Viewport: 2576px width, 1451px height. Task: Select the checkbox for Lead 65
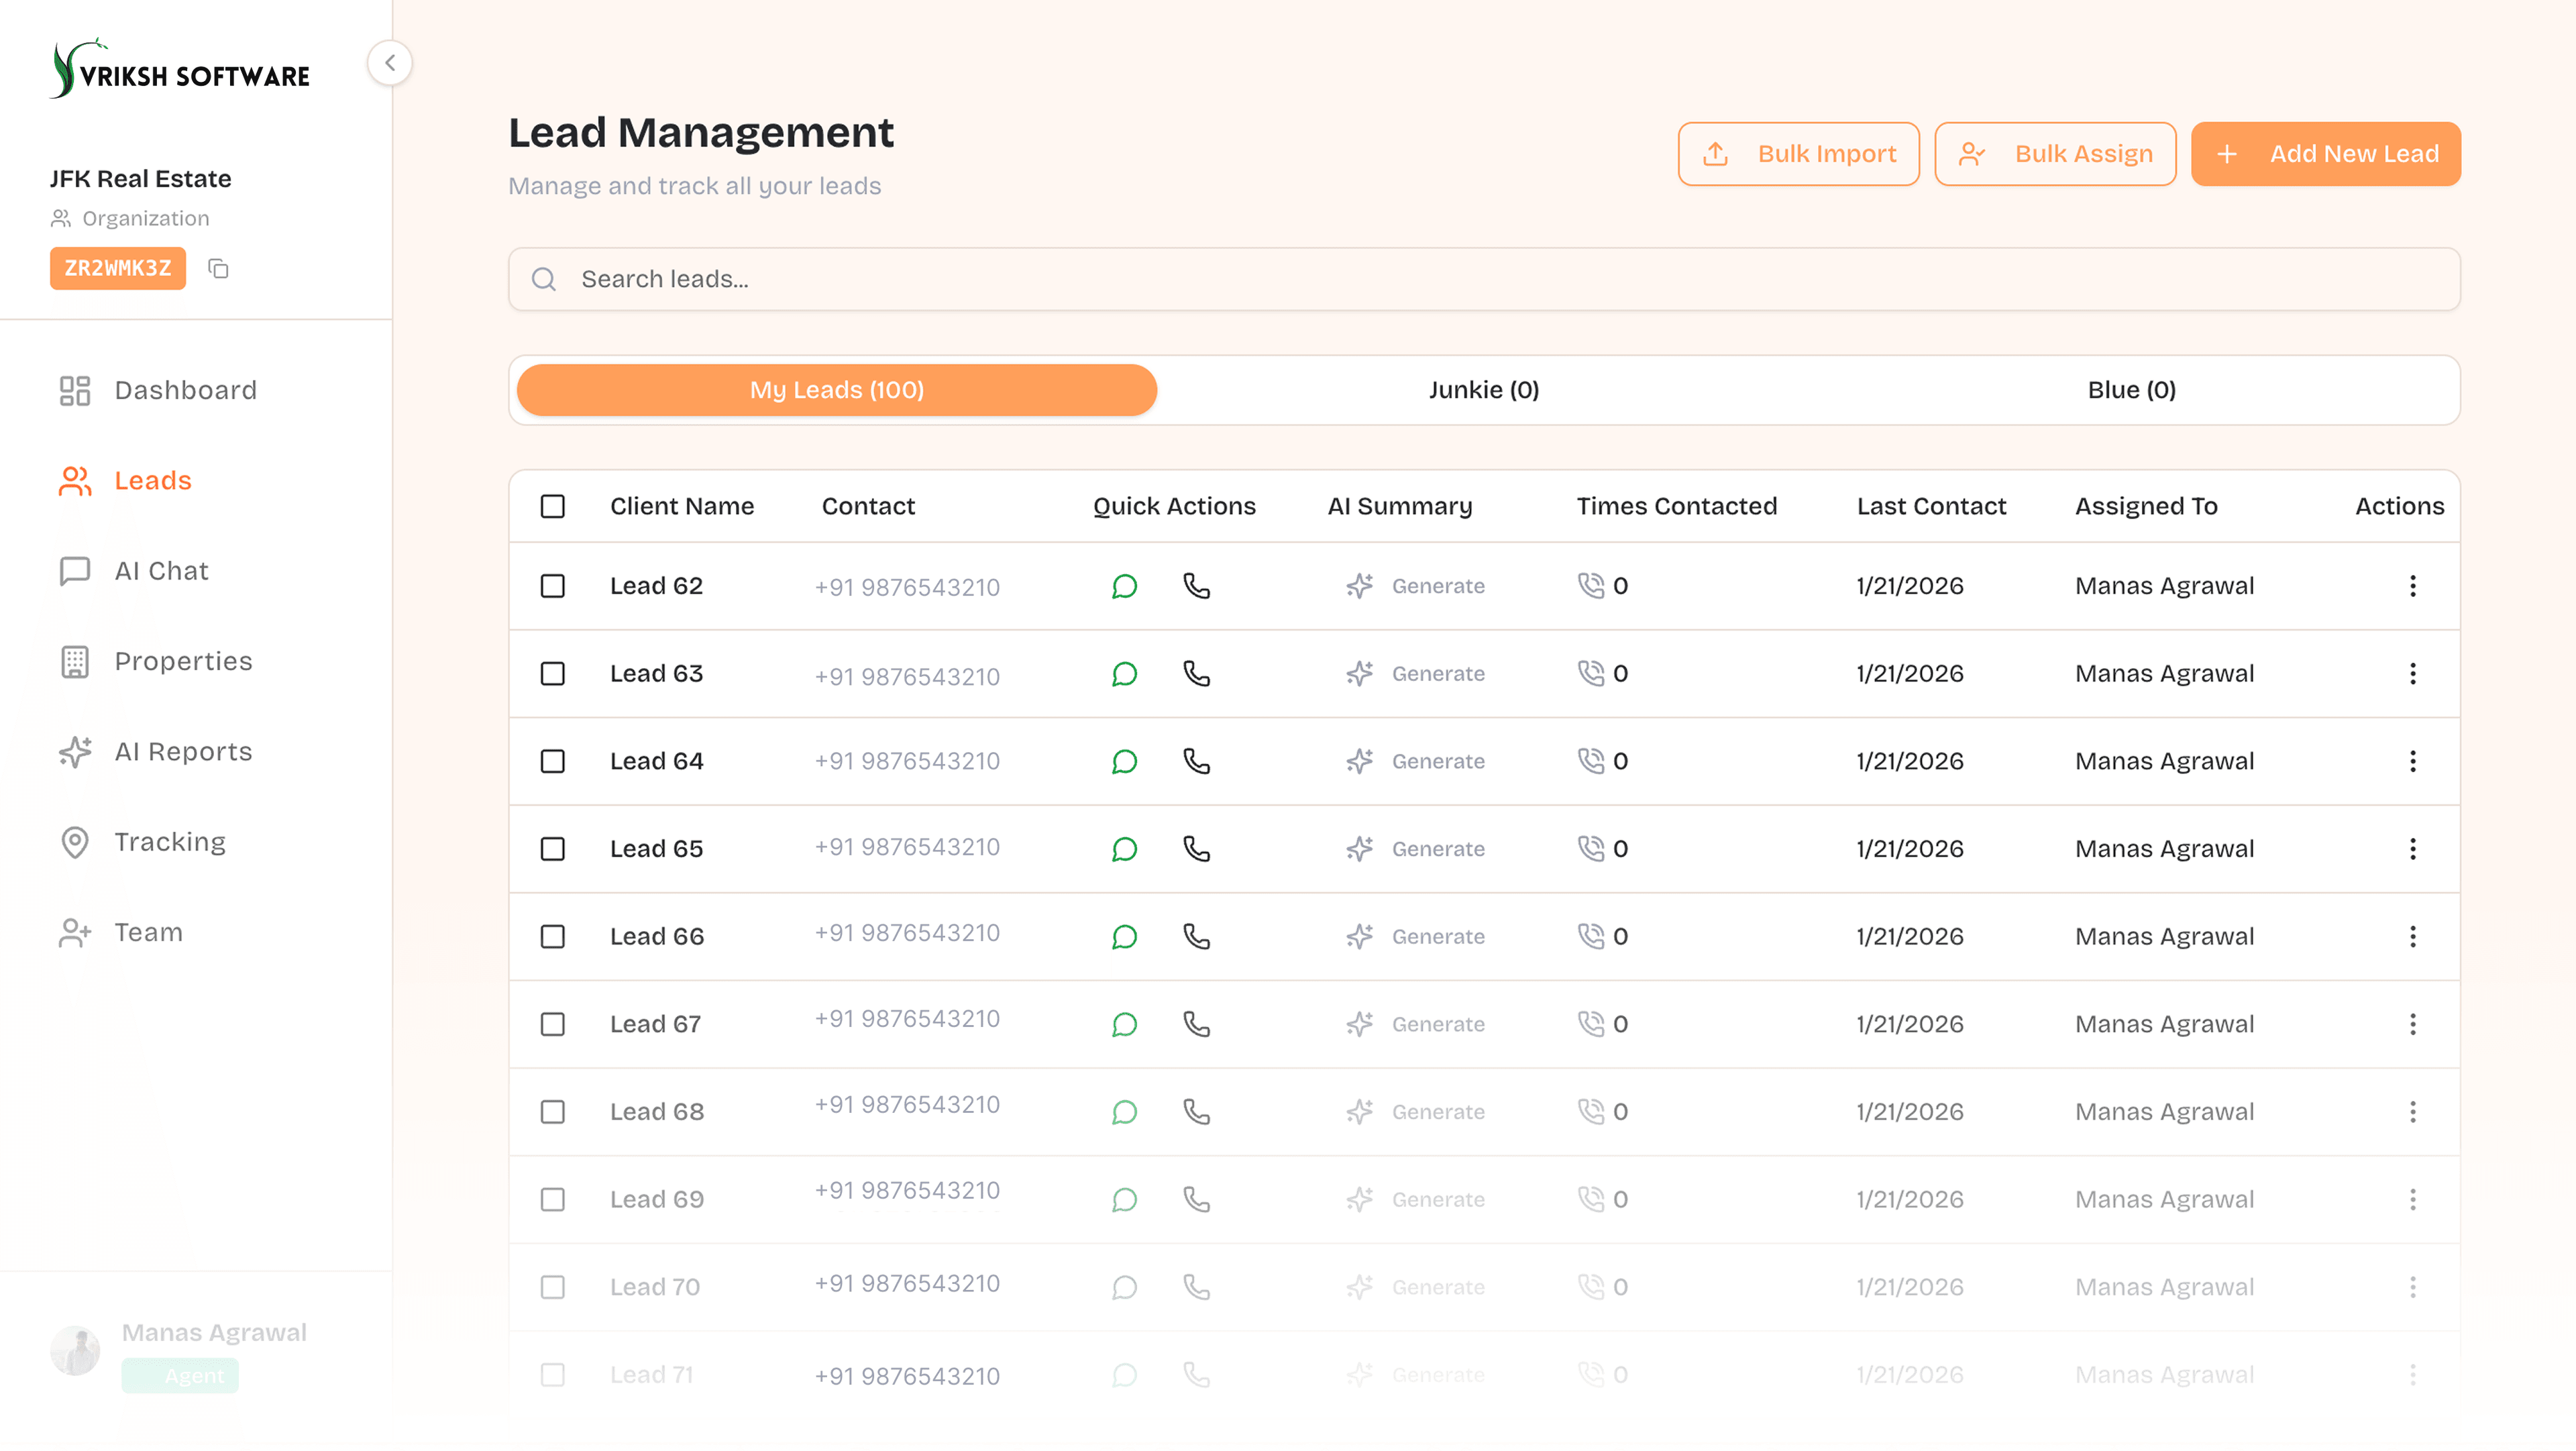click(x=552, y=849)
